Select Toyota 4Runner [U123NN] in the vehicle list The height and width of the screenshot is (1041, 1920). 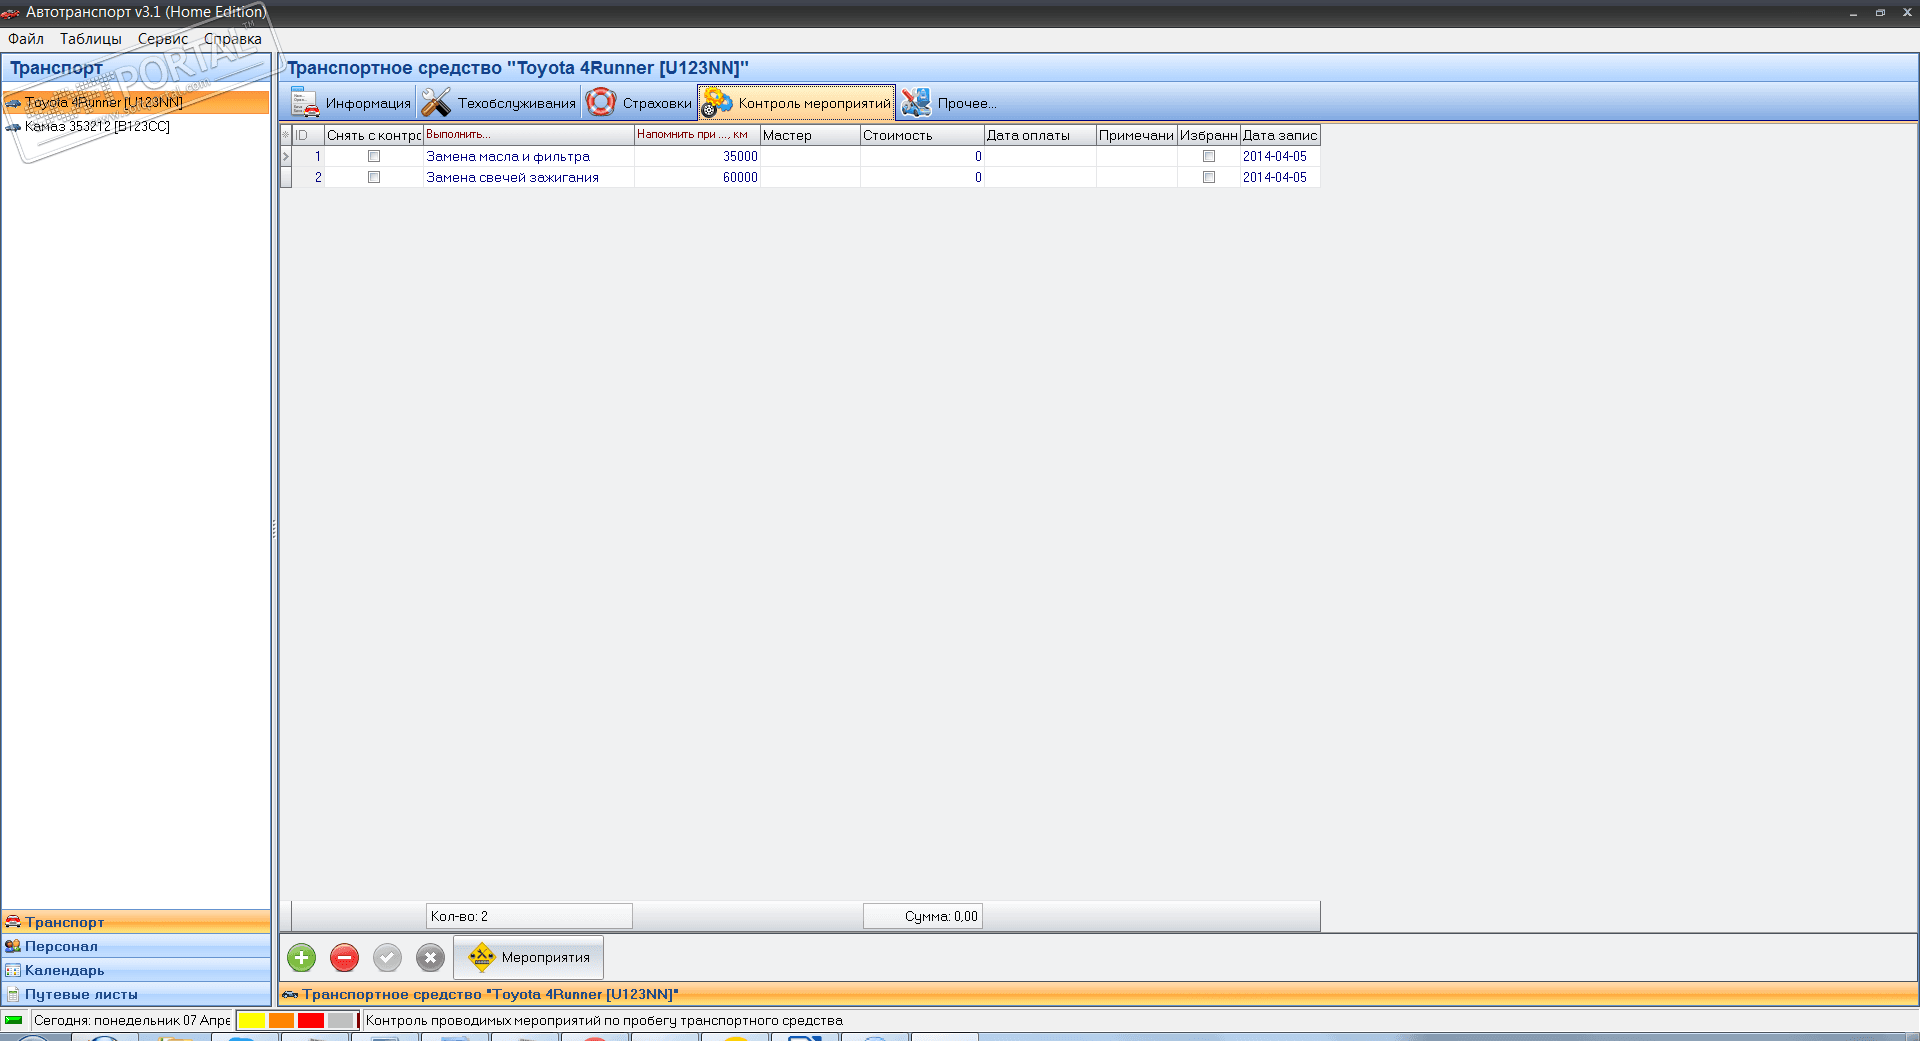(x=136, y=102)
